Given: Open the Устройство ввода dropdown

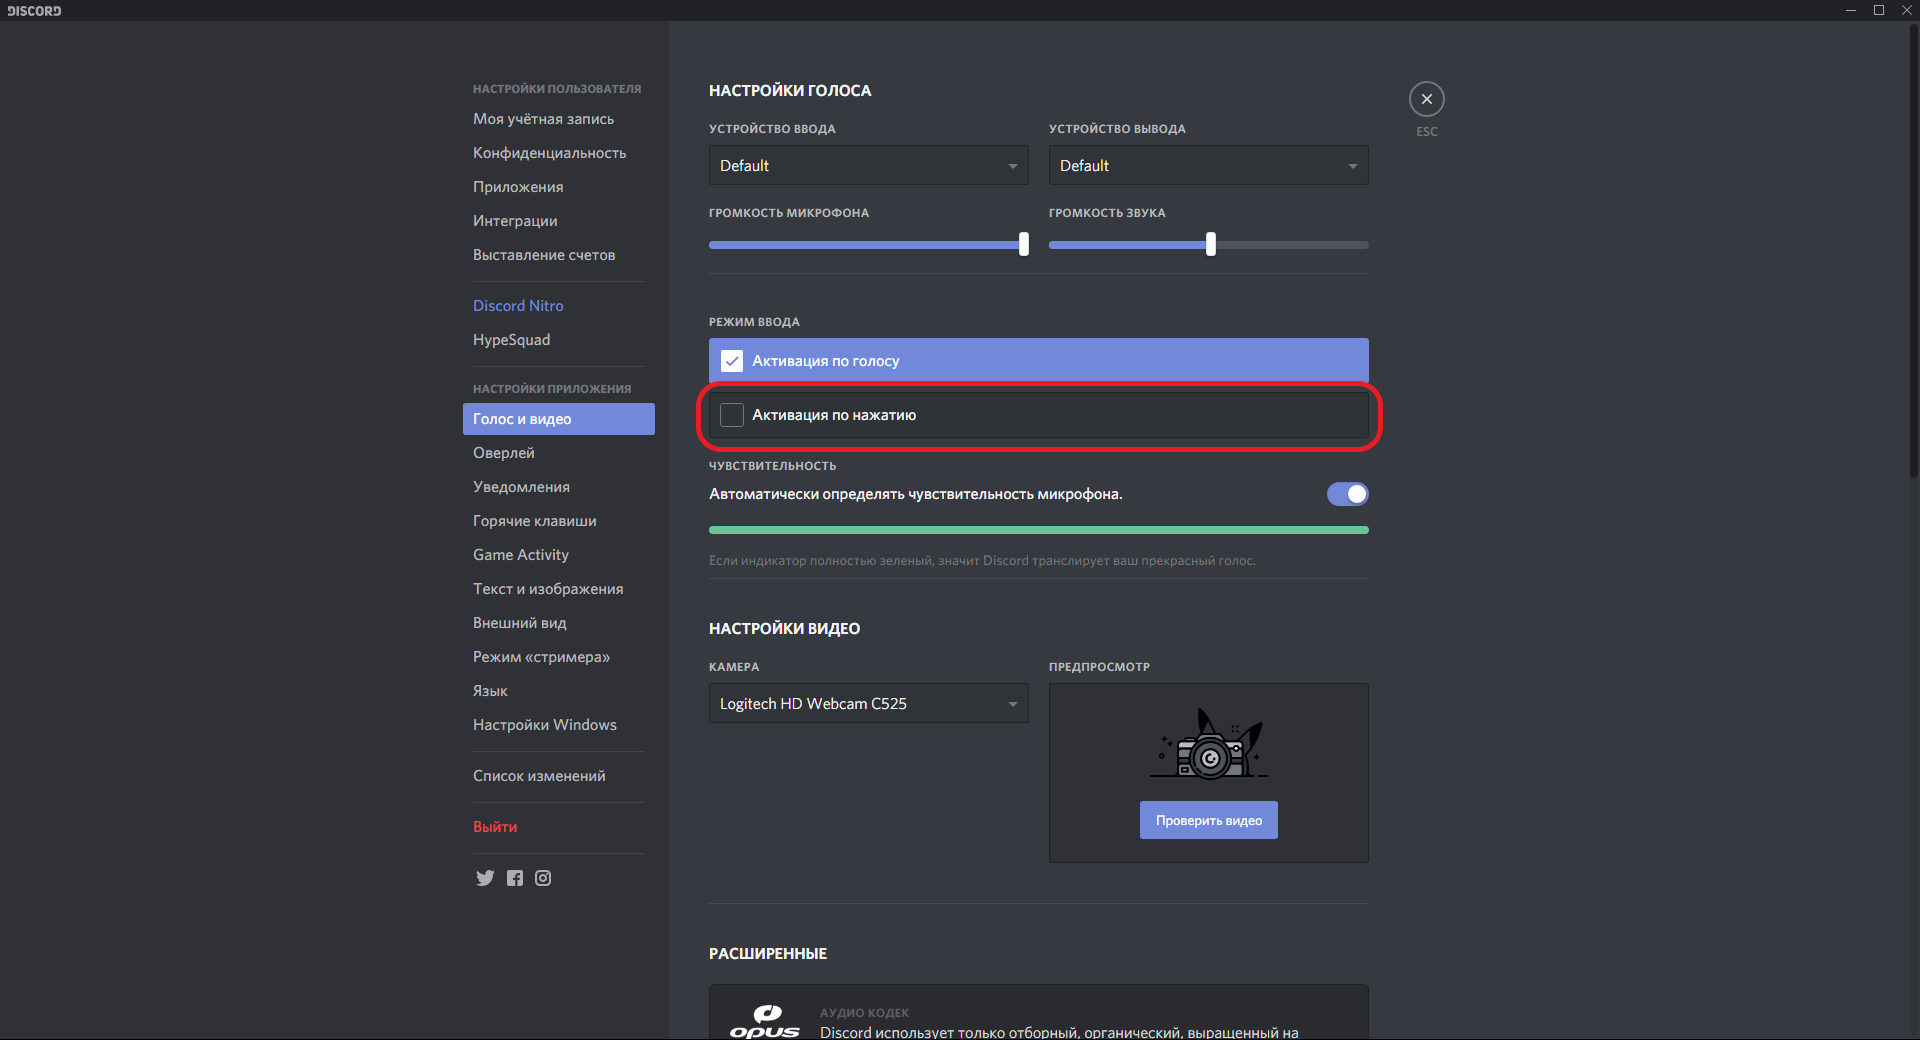Looking at the screenshot, I should (868, 166).
